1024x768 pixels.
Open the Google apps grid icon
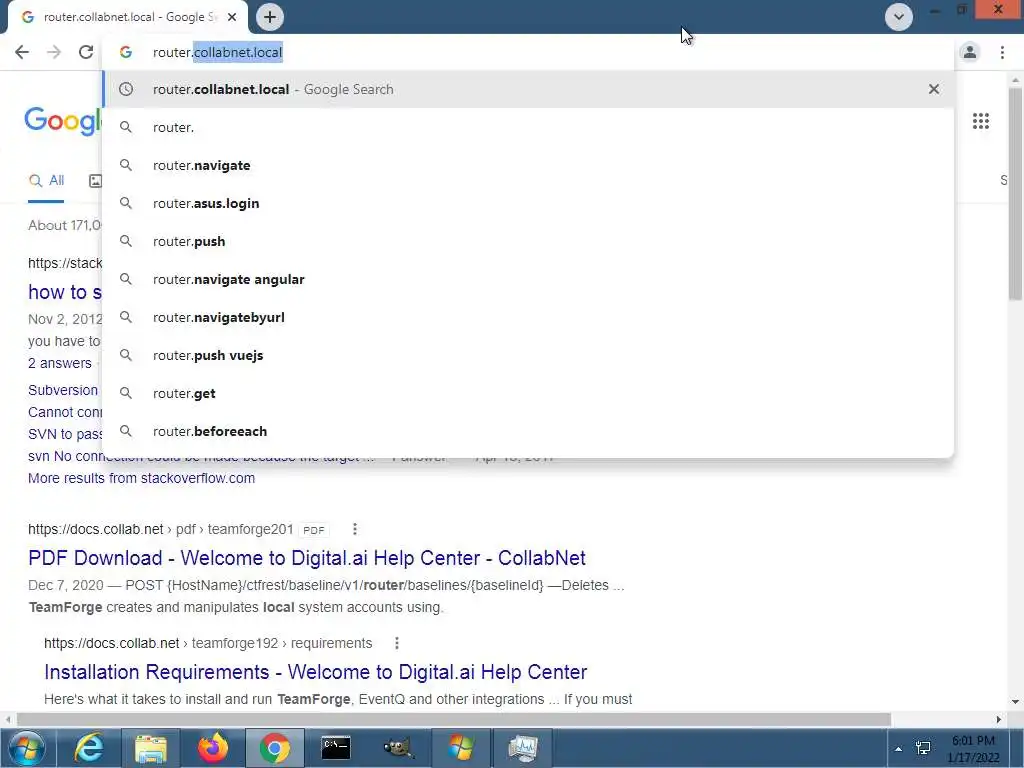(980, 121)
